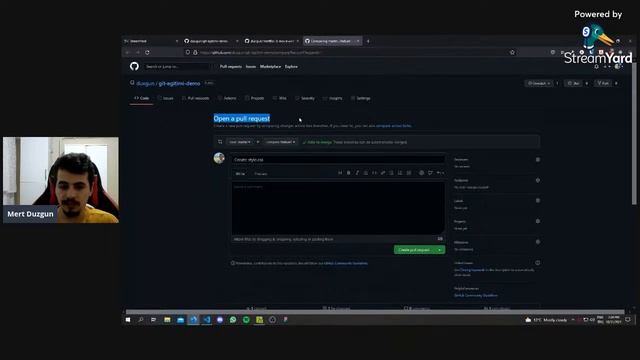Fork the repository
This screenshot has height=360, width=640.
603,83
